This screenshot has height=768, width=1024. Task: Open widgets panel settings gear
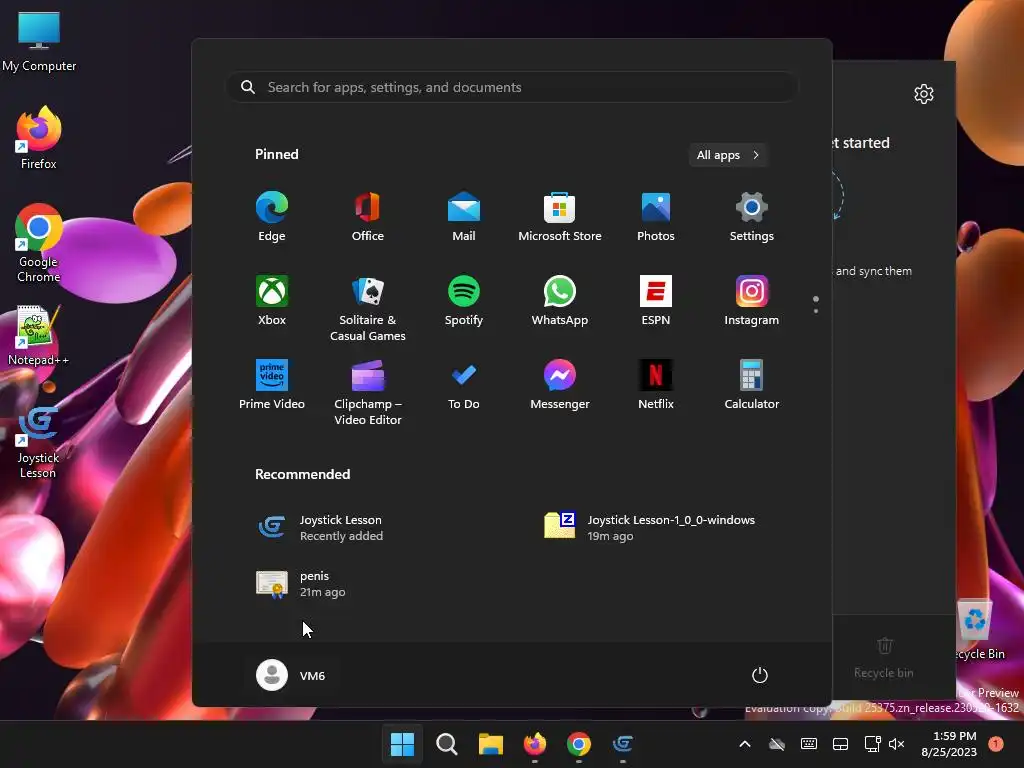(923, 94)
